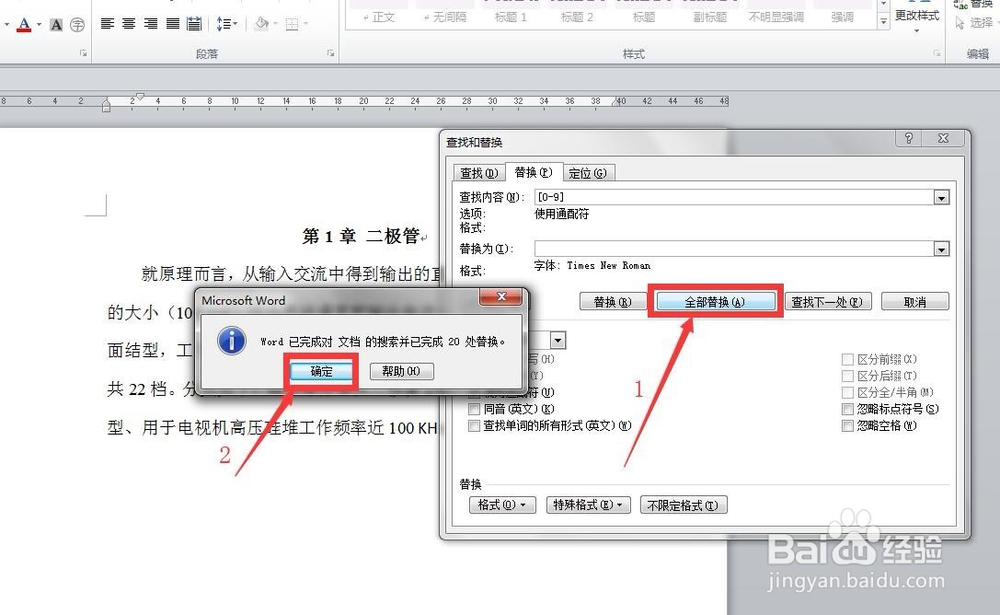Click the 替换 button

(612, 302)
